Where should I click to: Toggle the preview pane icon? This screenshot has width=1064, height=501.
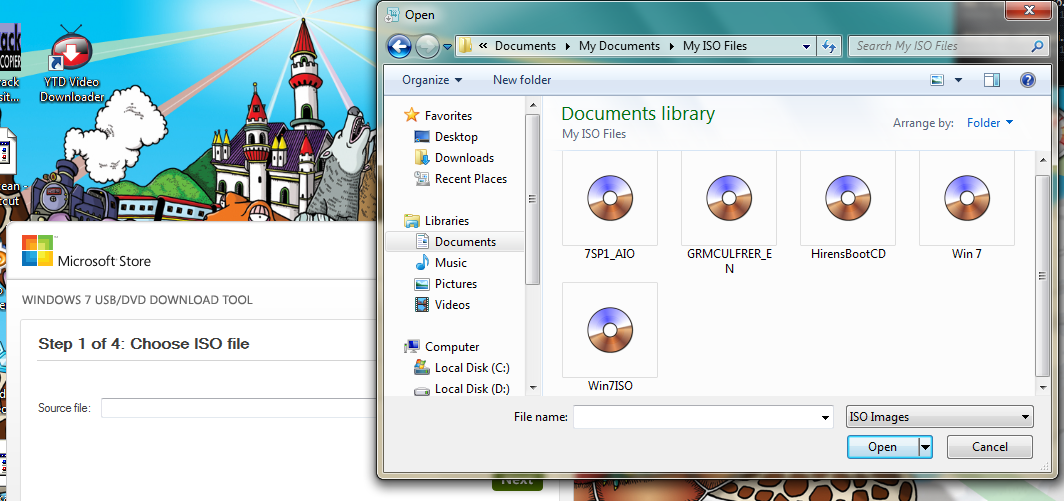pos(991,80)
